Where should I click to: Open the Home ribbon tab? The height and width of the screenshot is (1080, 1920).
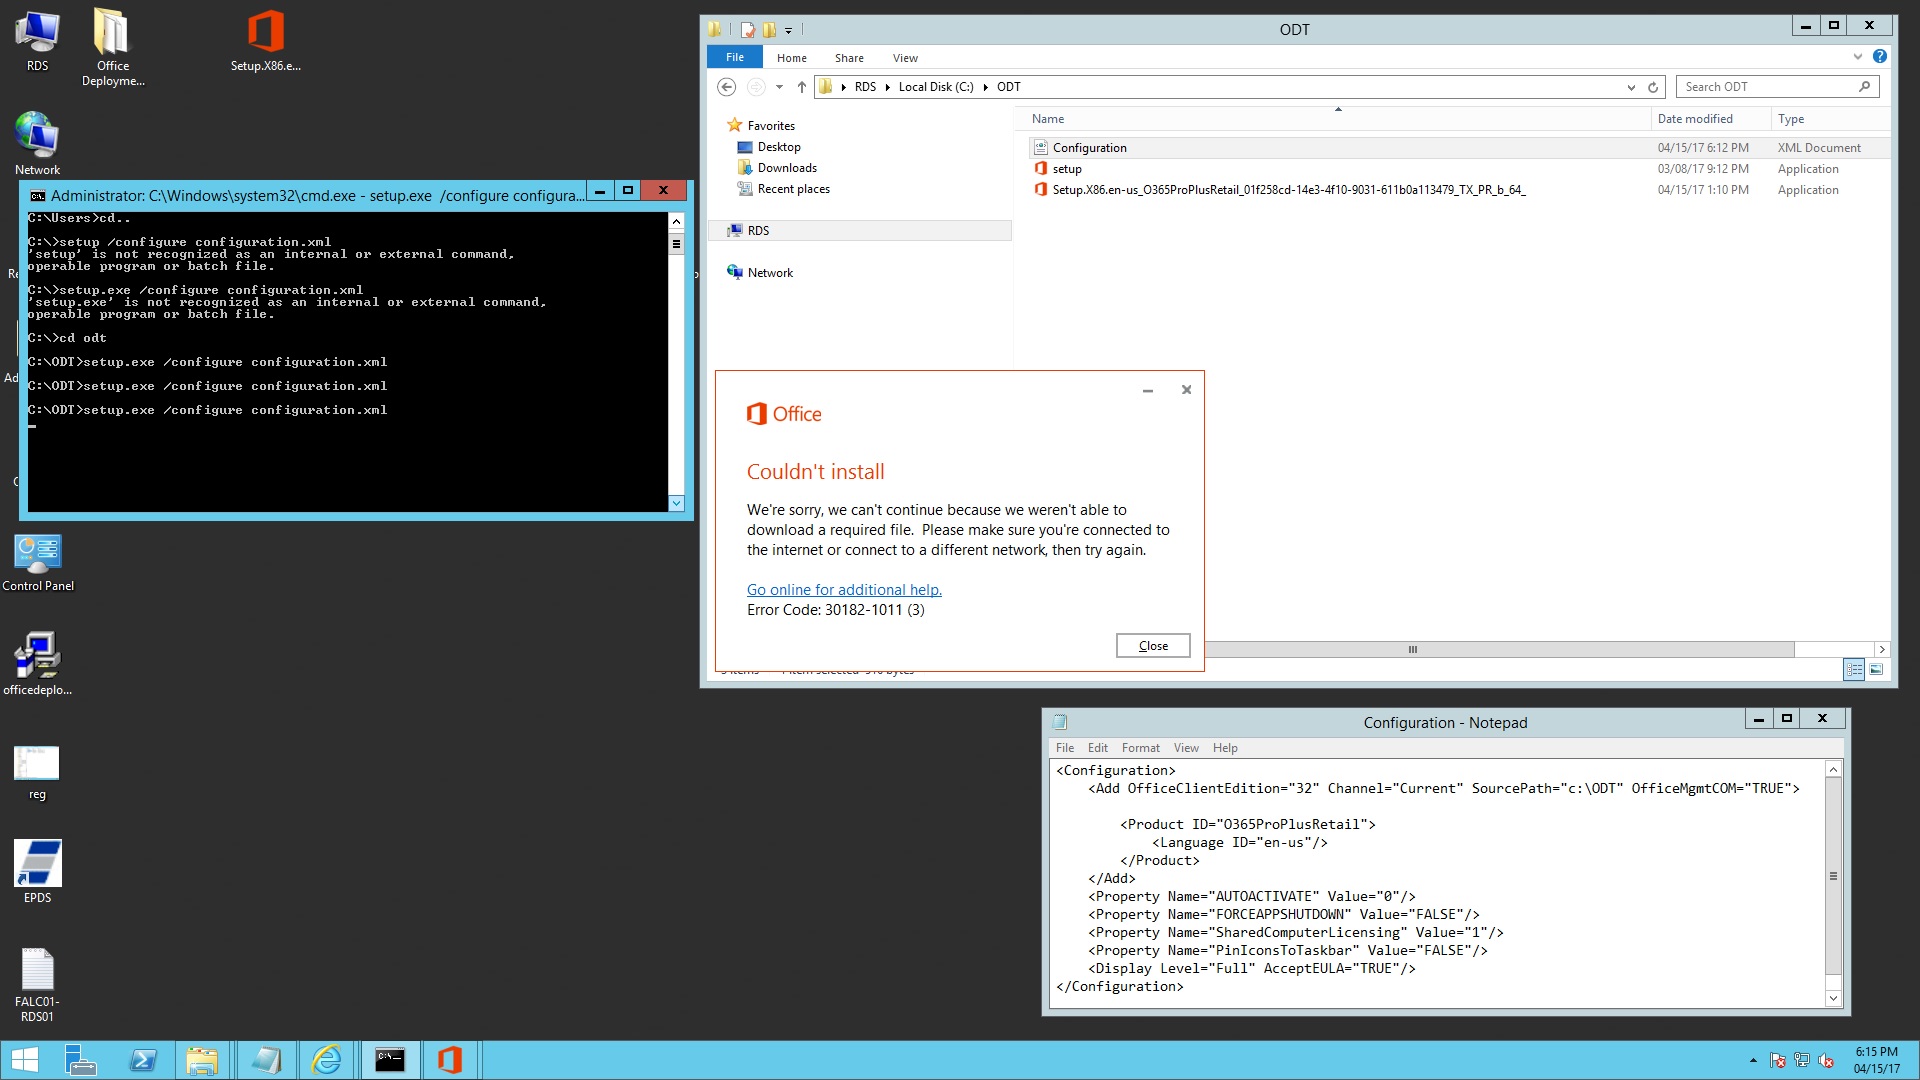pyautogui.click(x=792, y=58)
